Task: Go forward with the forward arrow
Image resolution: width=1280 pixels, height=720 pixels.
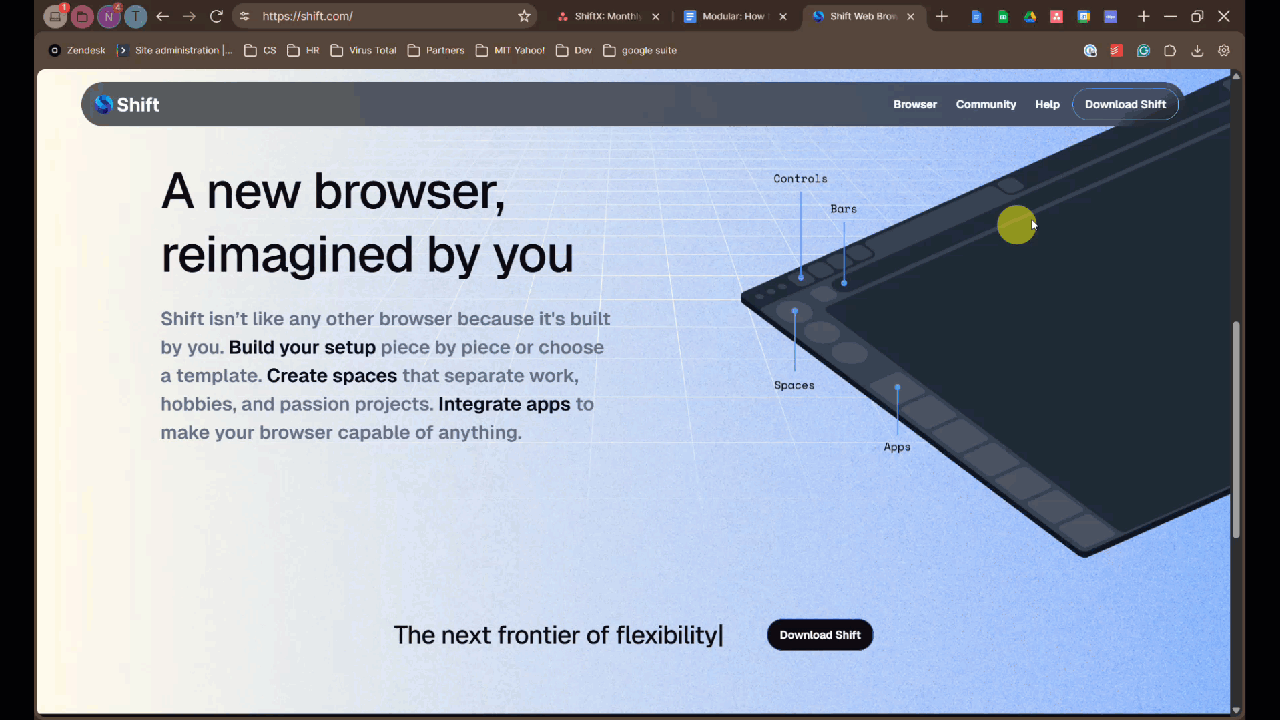Action: [x=189, y=16]
